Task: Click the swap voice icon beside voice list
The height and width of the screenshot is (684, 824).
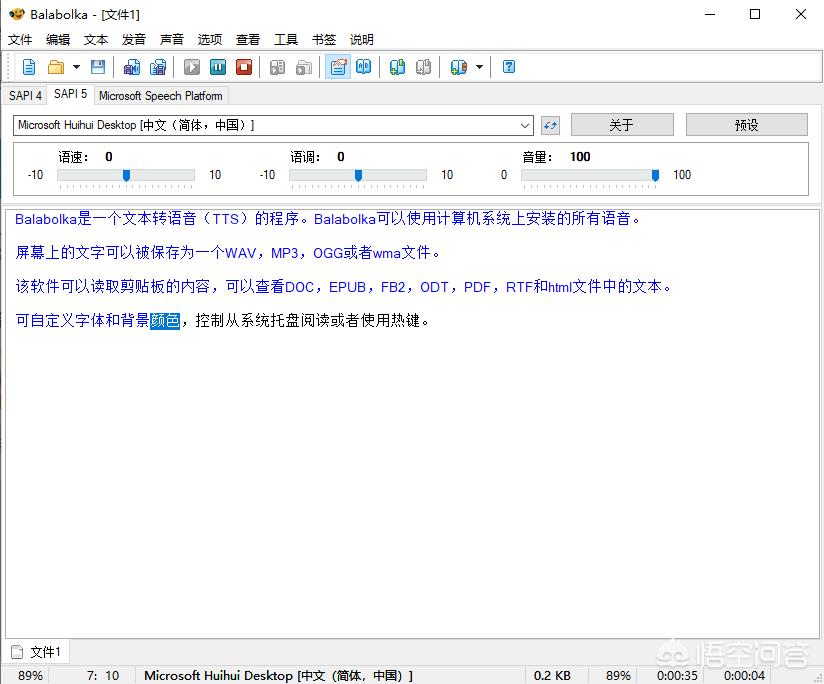Action: [x=550, y=125]
